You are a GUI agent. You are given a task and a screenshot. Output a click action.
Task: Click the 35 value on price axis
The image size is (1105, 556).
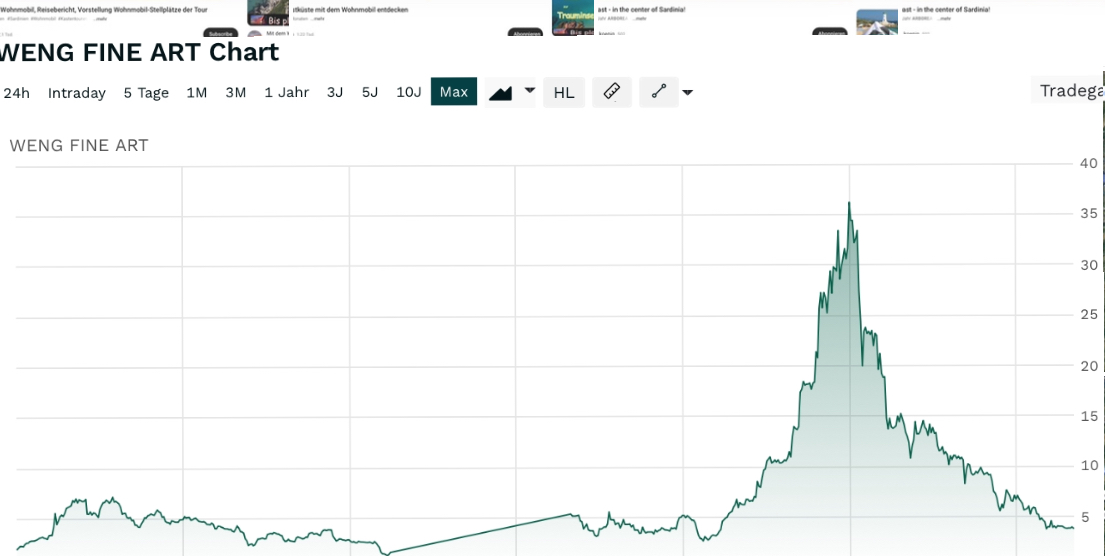click(1089, 214)
